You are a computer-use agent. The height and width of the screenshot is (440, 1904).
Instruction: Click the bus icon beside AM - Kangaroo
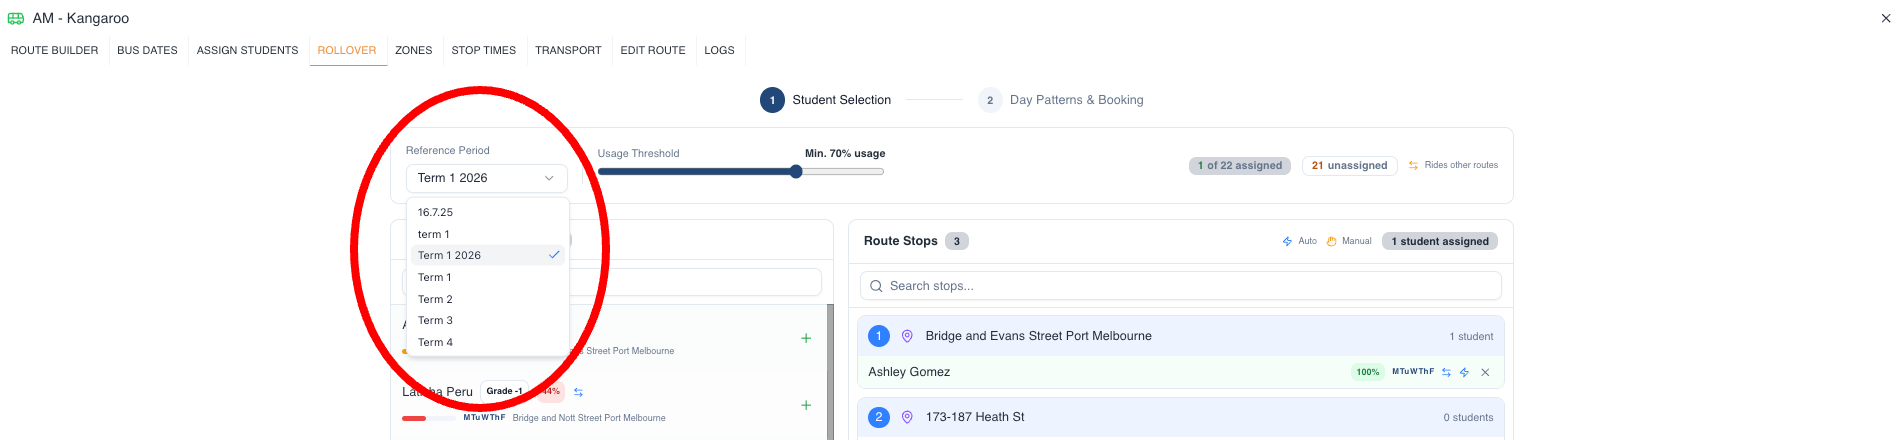pos(16,18)
